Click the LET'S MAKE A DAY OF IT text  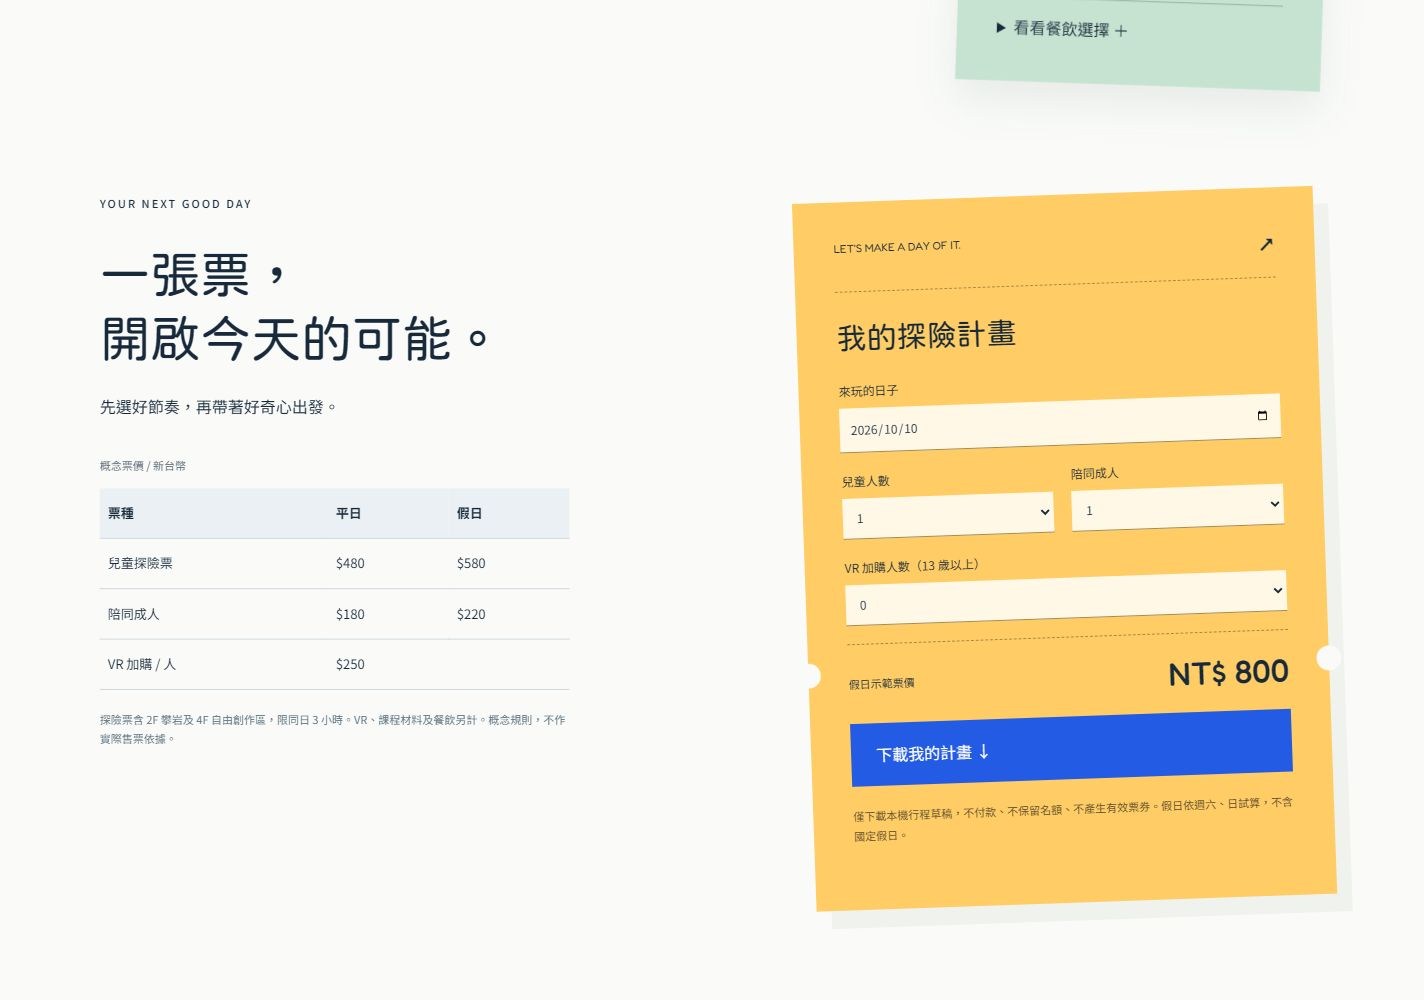point(897,247)
